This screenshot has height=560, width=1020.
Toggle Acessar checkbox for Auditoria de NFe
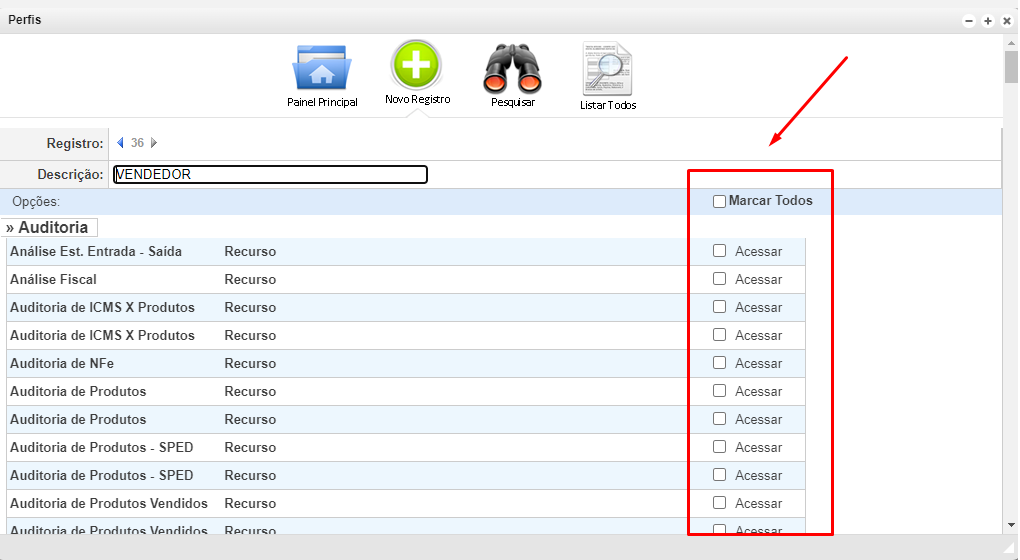pos(719,363)
